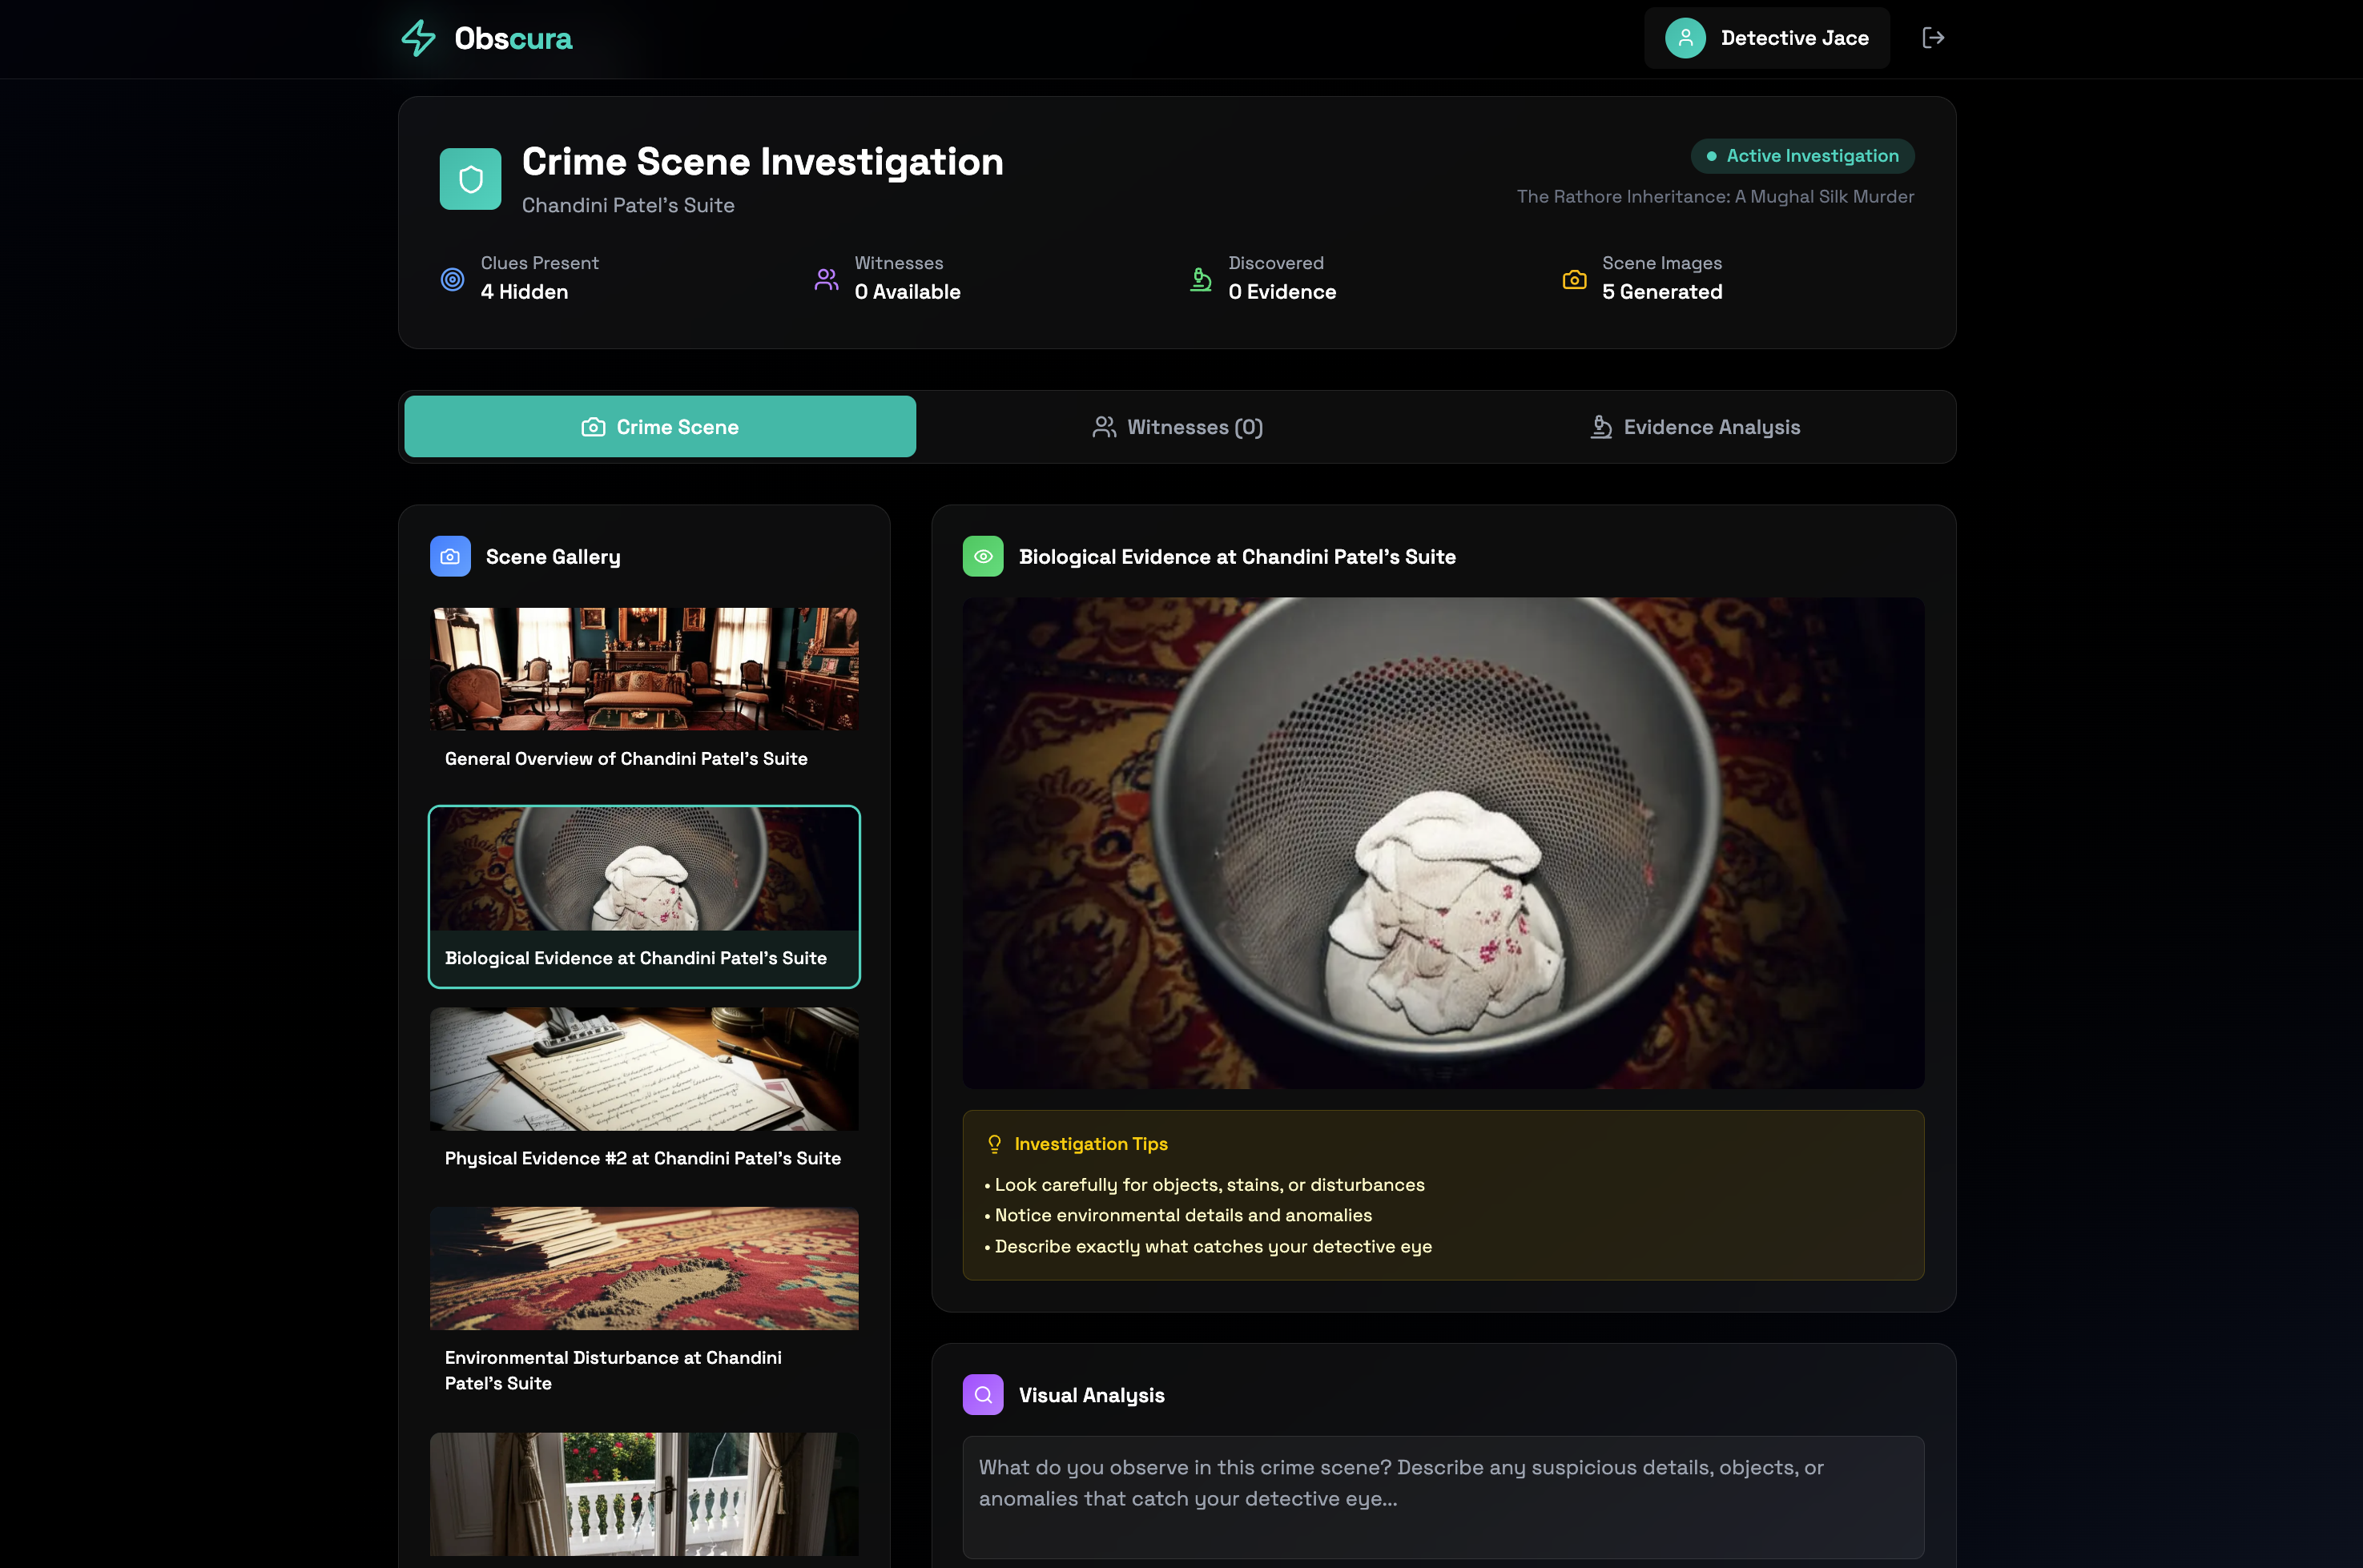Click the teal shield icon beside the title
This screenshot has height=1568, width=2363.
click(470, 179)
